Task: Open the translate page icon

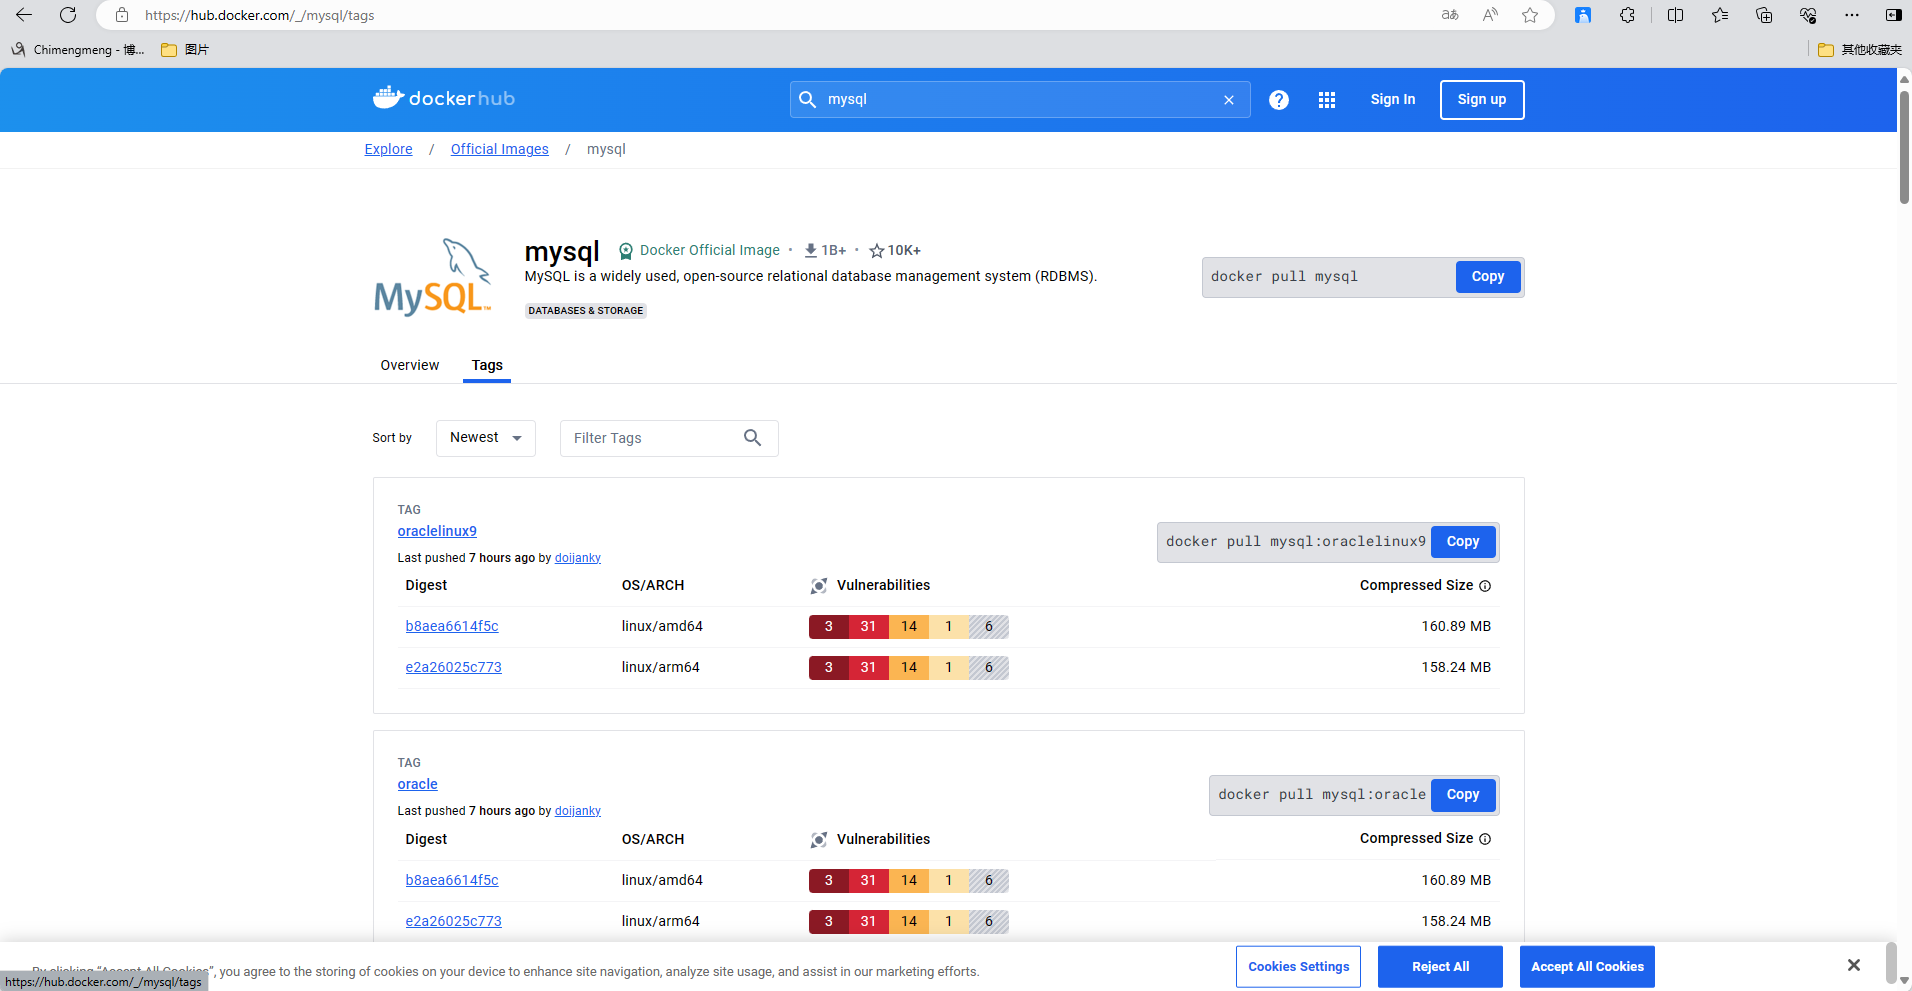Action: click(x=1450, y=15)
